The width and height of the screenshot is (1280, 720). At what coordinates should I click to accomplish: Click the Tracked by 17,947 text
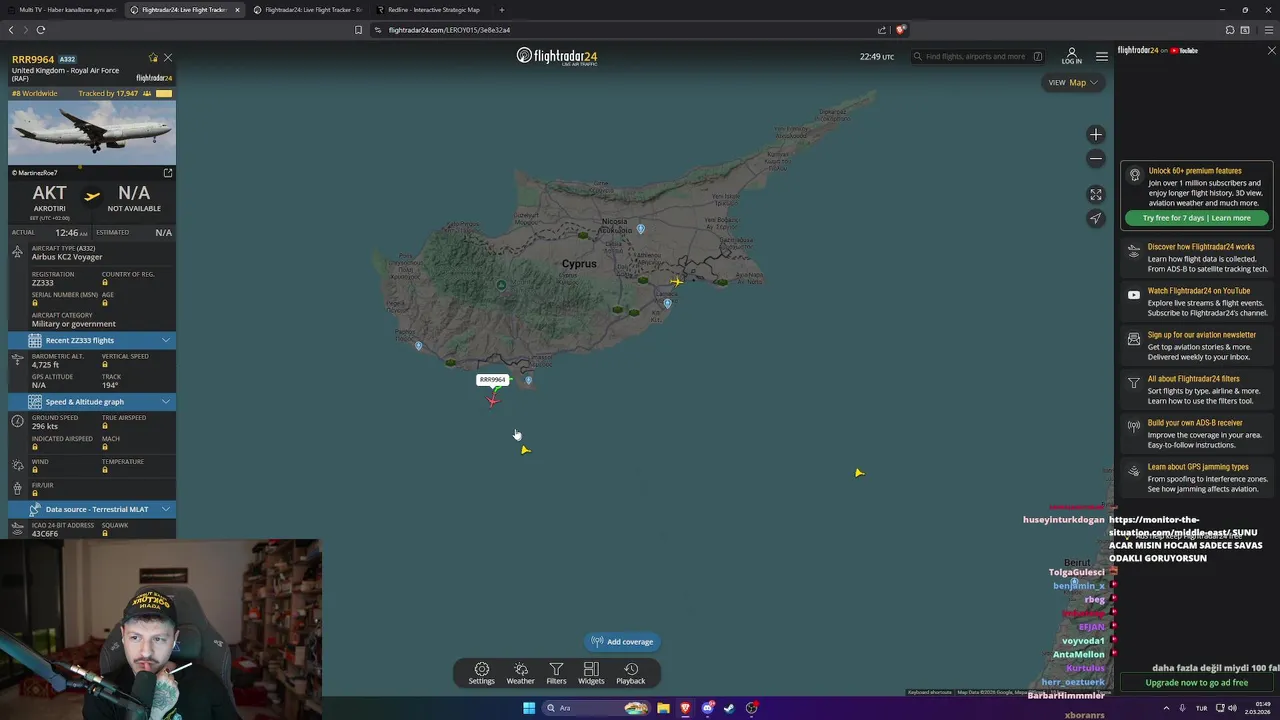[108, 94]
